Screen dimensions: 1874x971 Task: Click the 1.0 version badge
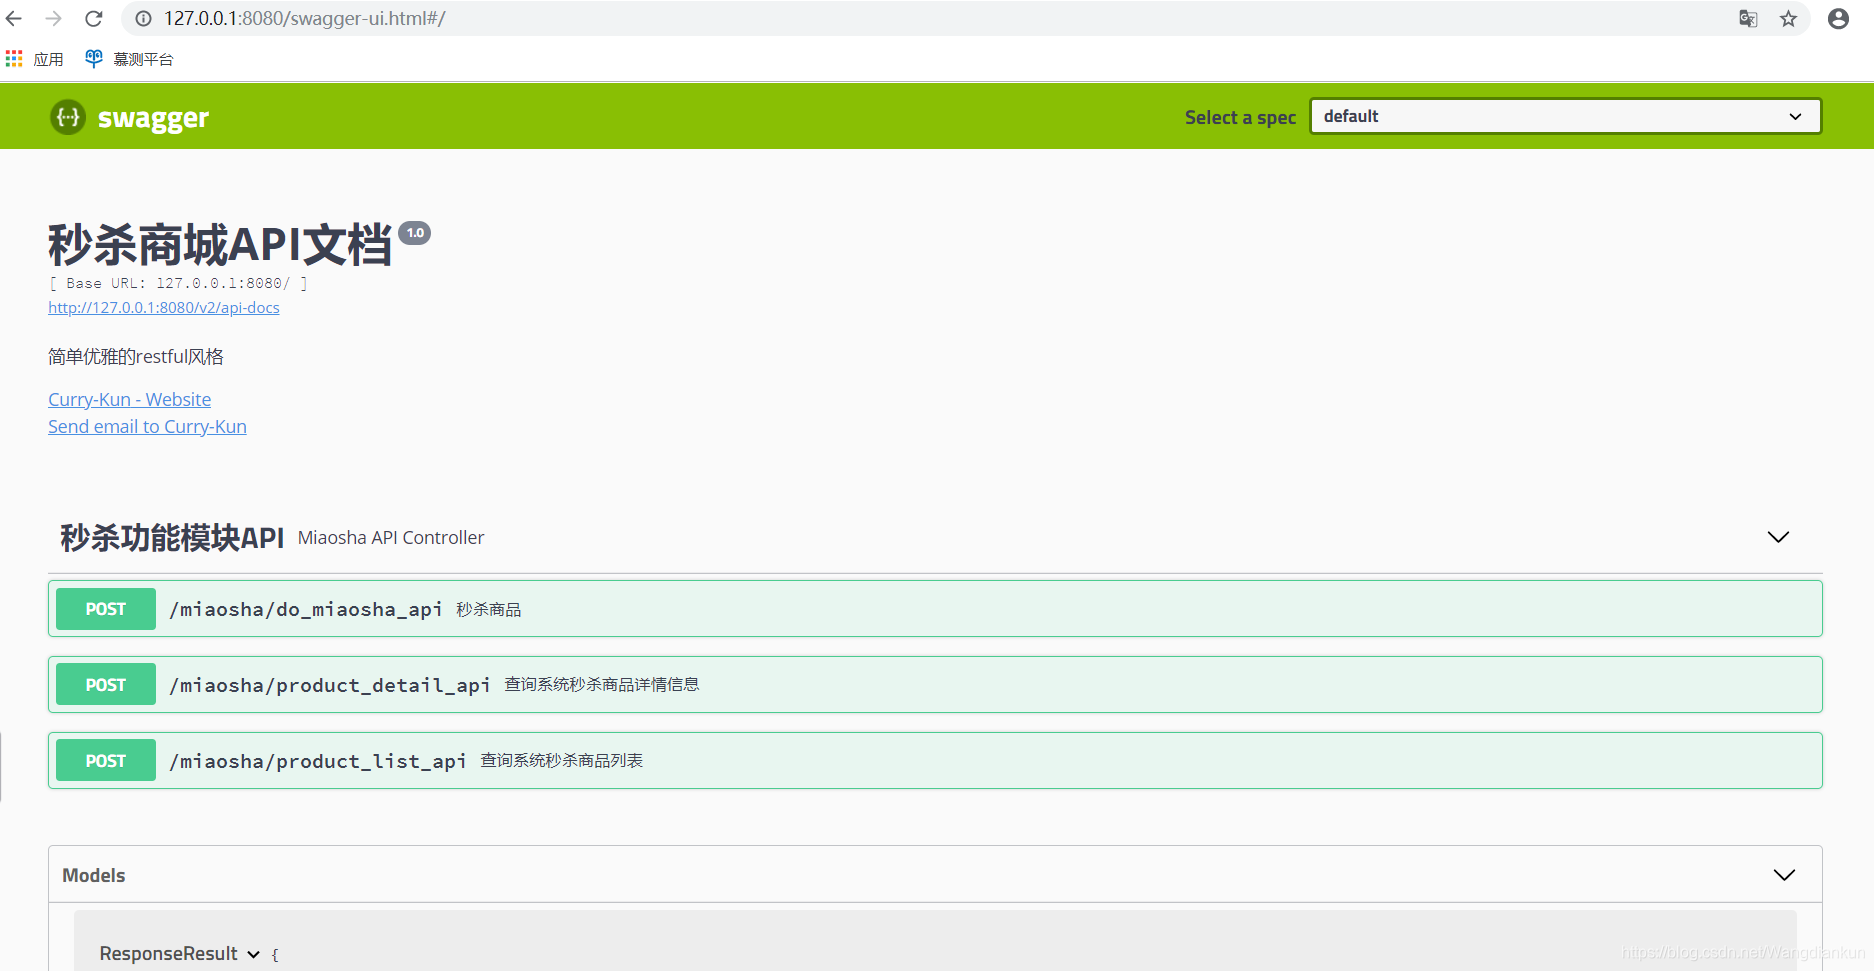pyautogui.click(x=415, y=232)
